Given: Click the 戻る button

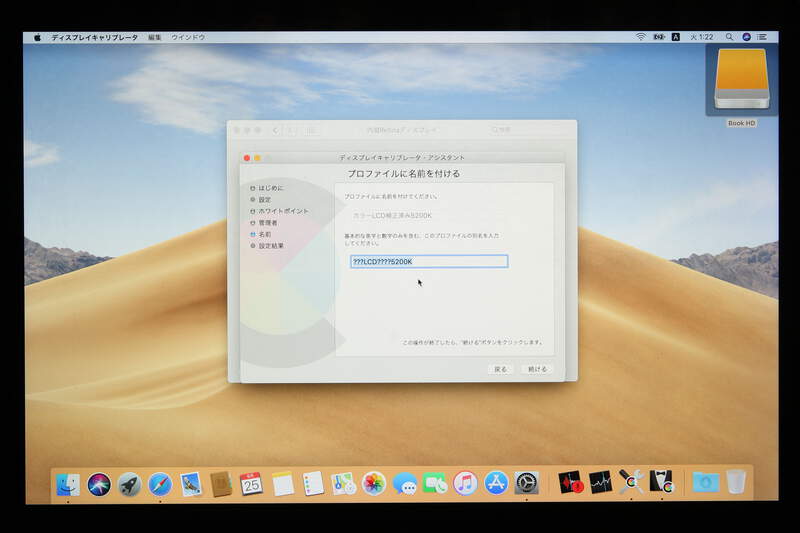Looking at the screenshot, I should 501,369.
